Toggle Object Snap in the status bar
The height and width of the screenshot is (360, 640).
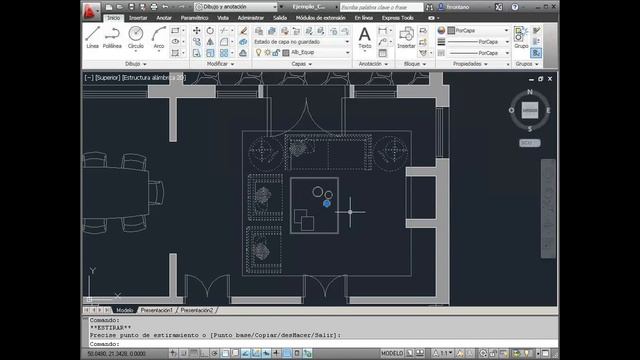click(225, 353)
